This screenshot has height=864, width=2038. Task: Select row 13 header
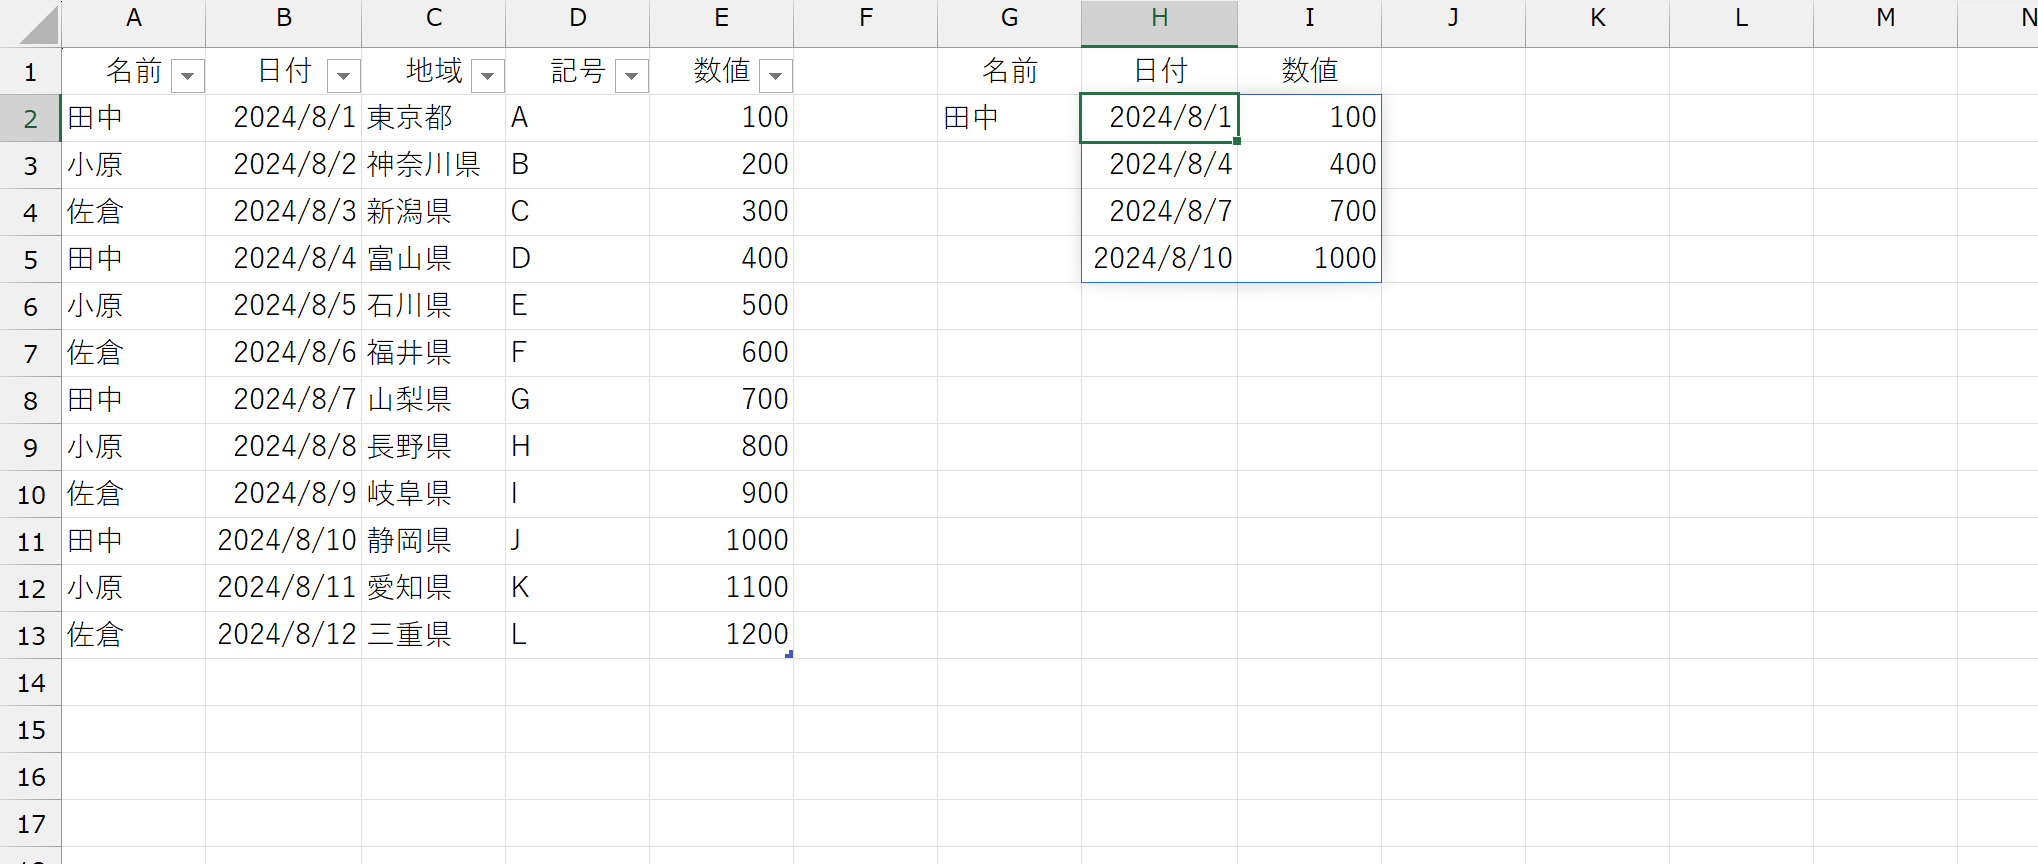pos(30,636)
